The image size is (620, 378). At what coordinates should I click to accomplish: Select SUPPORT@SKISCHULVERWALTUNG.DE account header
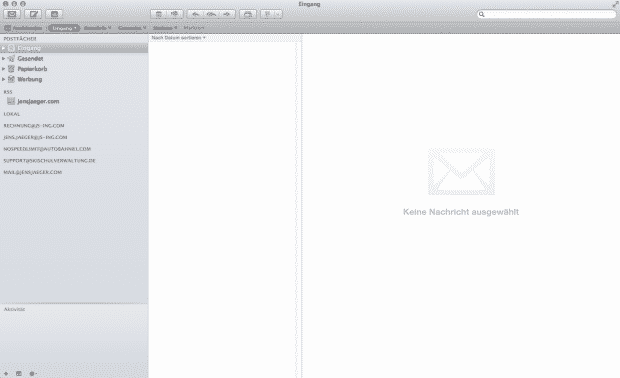(x=49, y=161)
